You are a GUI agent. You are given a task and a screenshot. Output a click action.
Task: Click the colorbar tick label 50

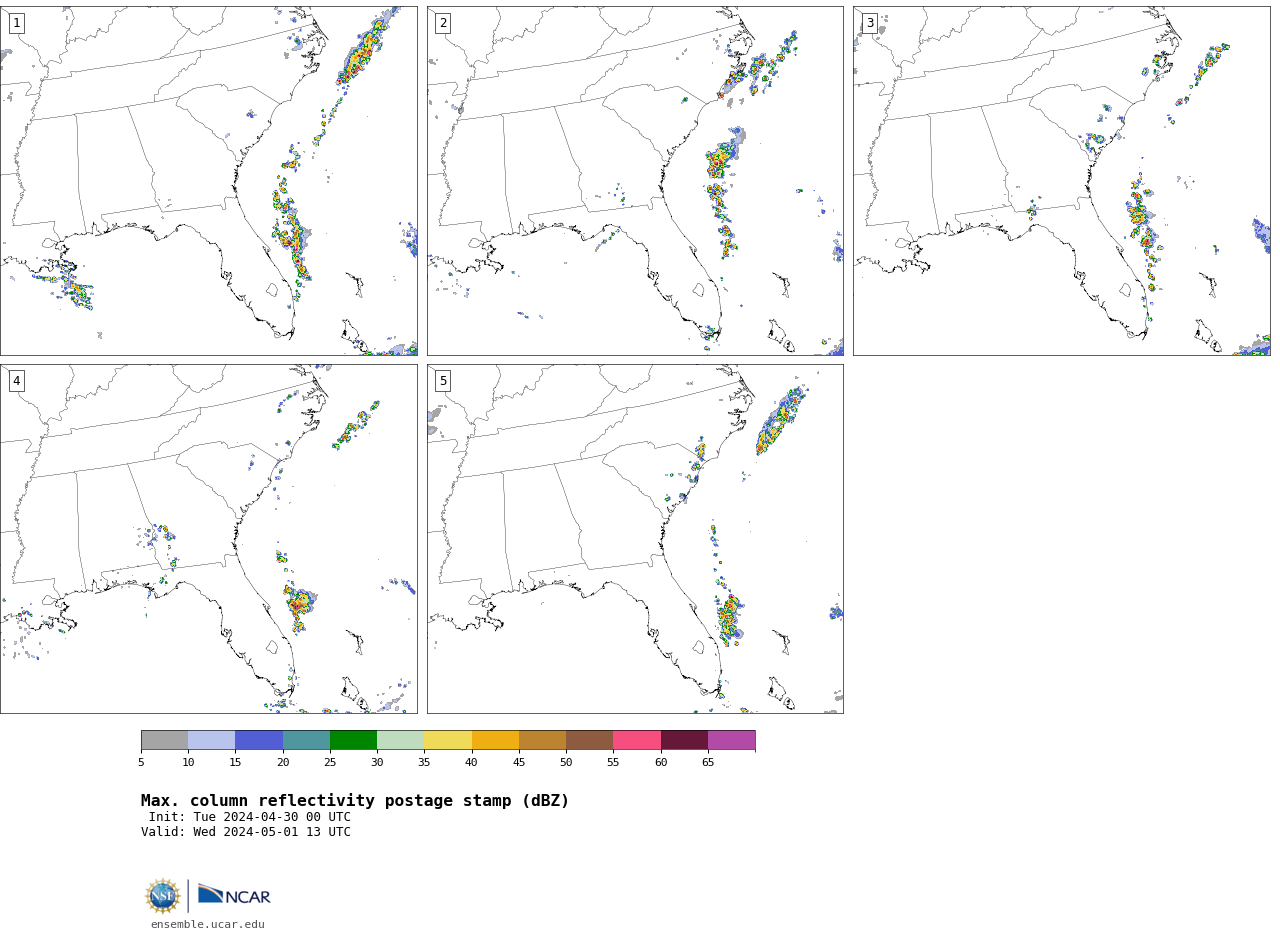click(566, 763)
